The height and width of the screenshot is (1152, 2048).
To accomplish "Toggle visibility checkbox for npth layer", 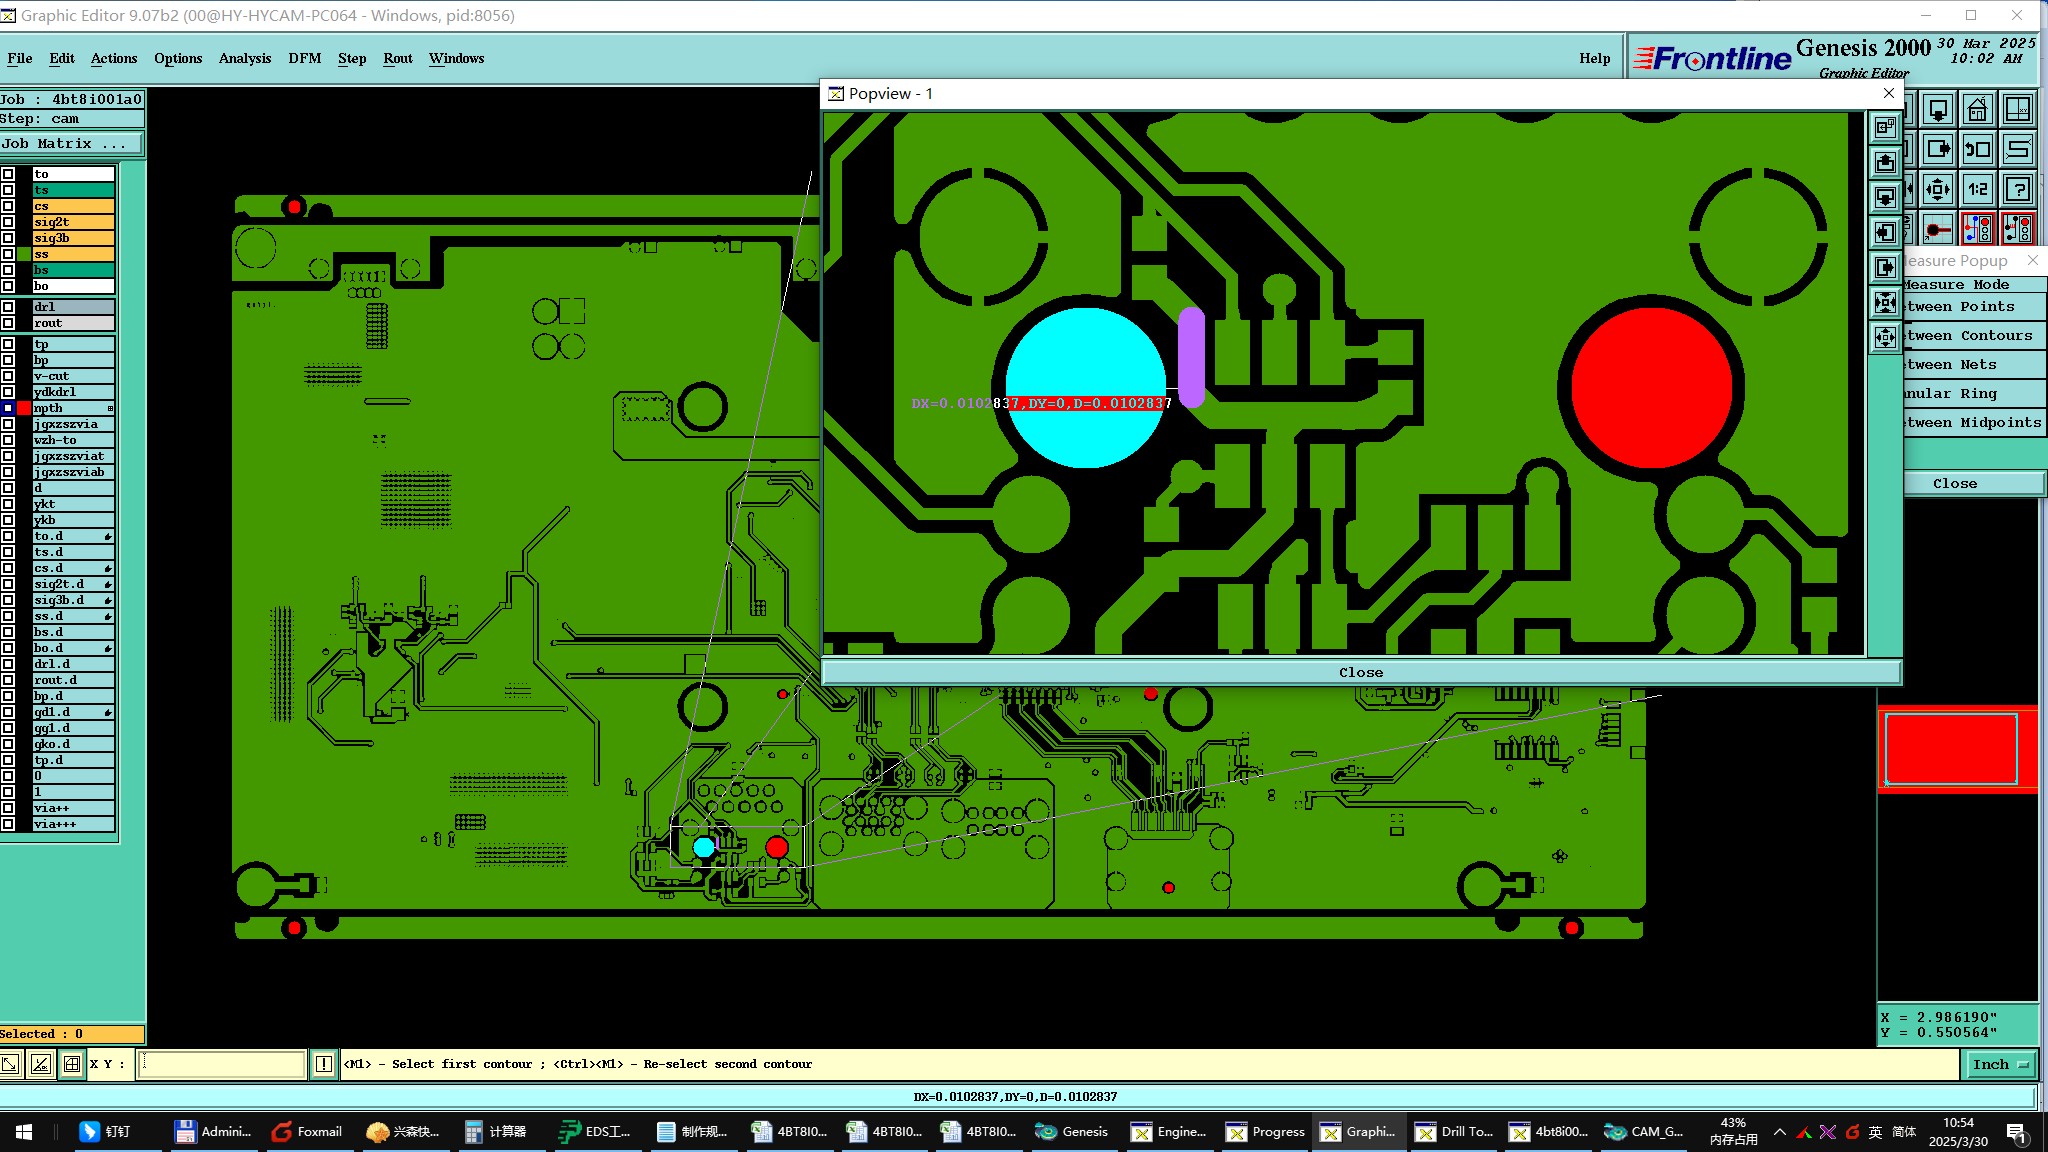I will [x=8, y=408].
